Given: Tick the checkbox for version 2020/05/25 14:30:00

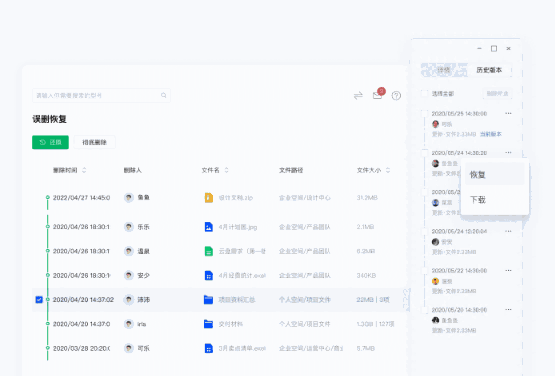Looking at the screenshot, I should click(424, 113).
